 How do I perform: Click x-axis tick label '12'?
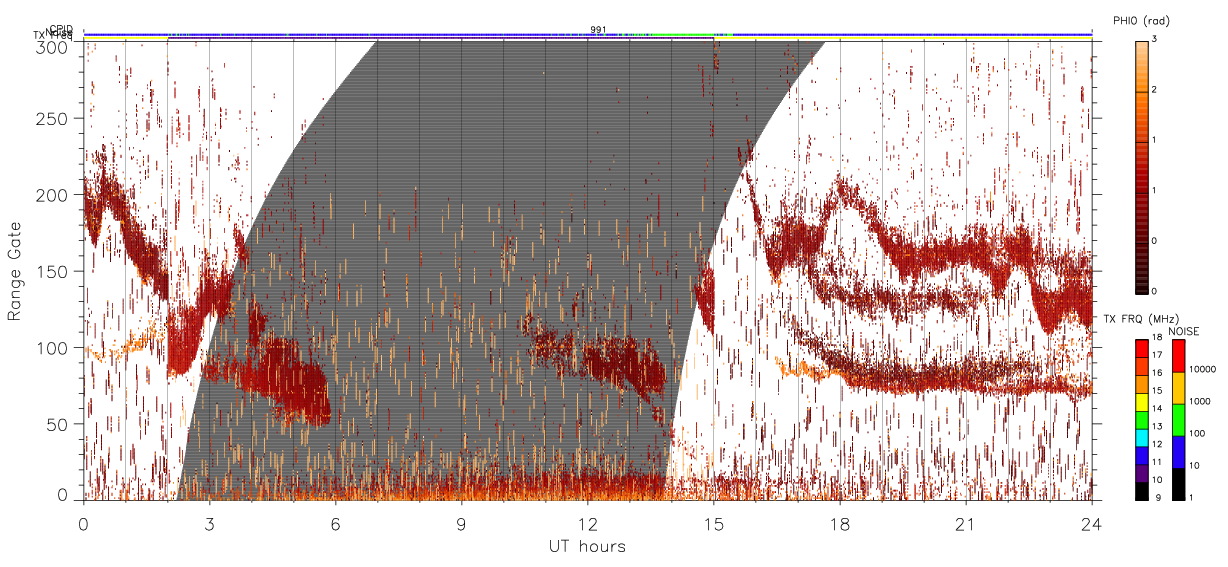(587, 524)
